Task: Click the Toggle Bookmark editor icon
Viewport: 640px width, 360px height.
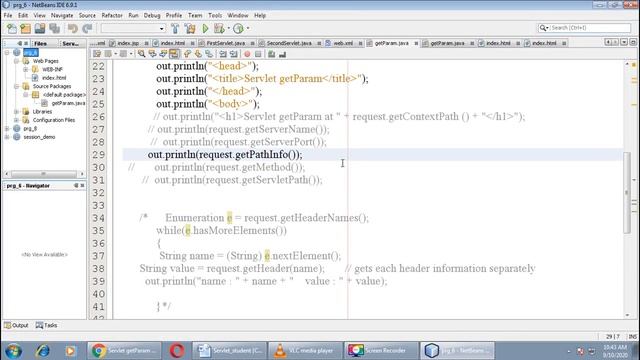Action: click(x=209, y=54)
